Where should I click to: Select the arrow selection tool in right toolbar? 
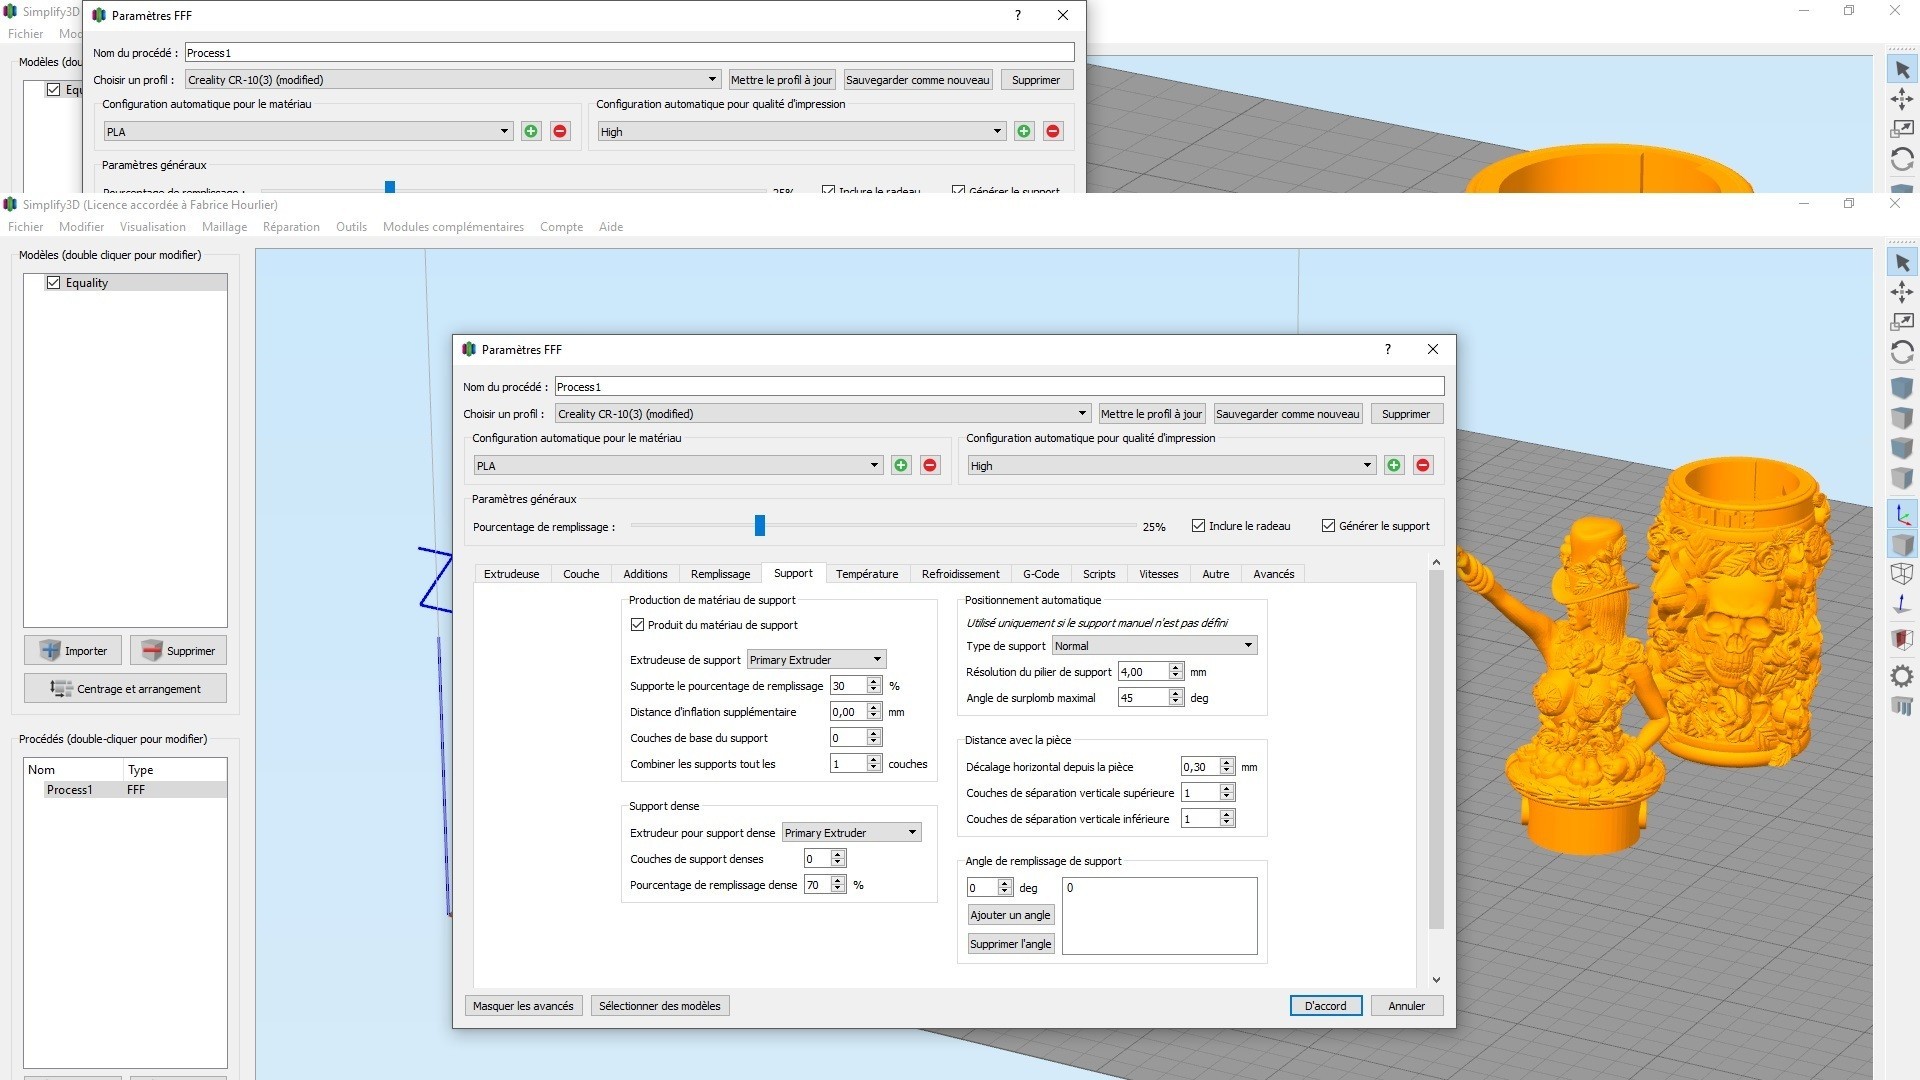1902,263
